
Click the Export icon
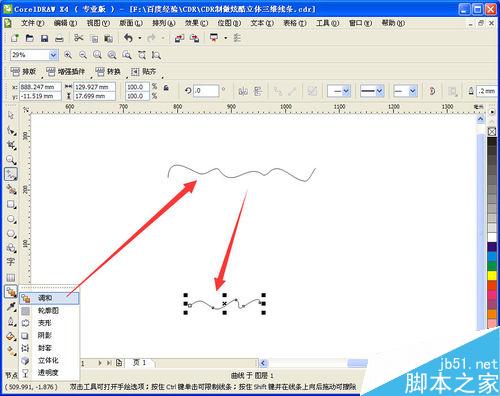194,38
